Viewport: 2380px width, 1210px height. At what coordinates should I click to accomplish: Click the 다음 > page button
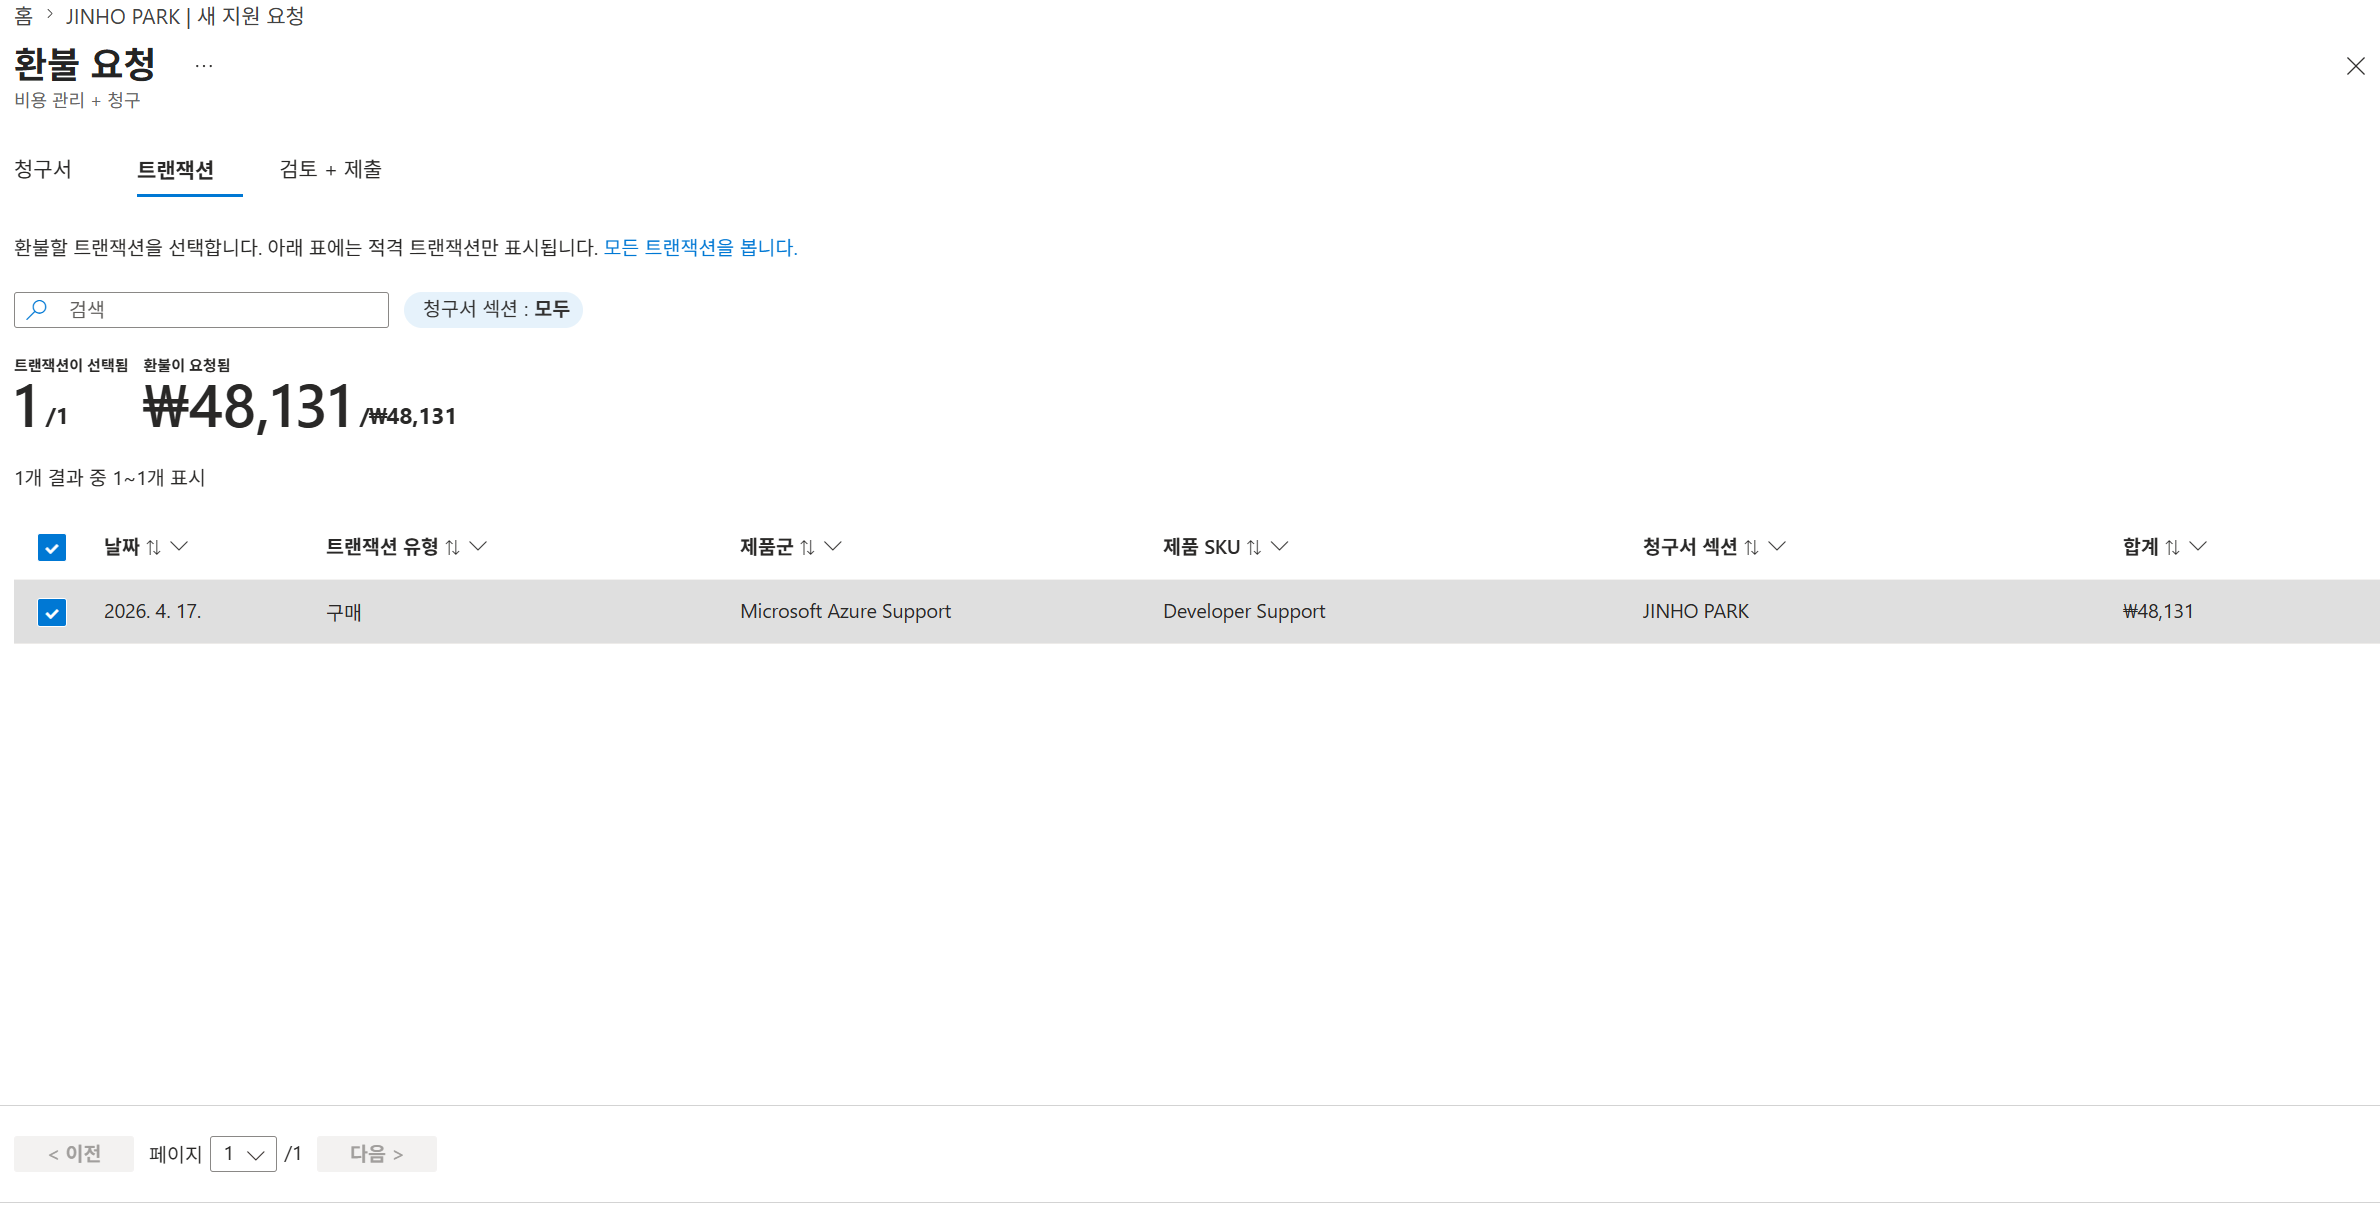(x=377, y=1154)
